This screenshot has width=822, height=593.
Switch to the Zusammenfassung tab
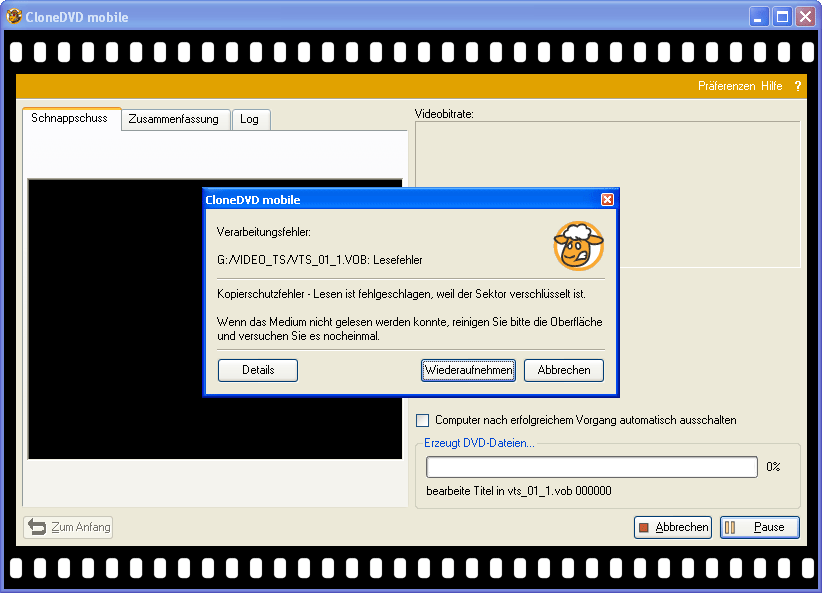coord(174,119)
